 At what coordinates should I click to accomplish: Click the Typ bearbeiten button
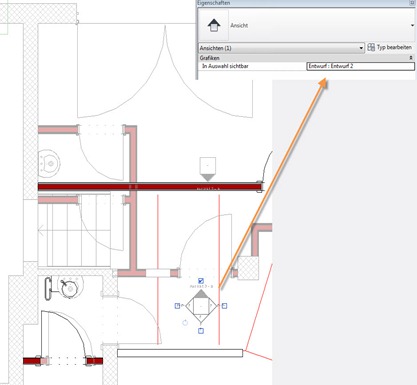(390, 48)
